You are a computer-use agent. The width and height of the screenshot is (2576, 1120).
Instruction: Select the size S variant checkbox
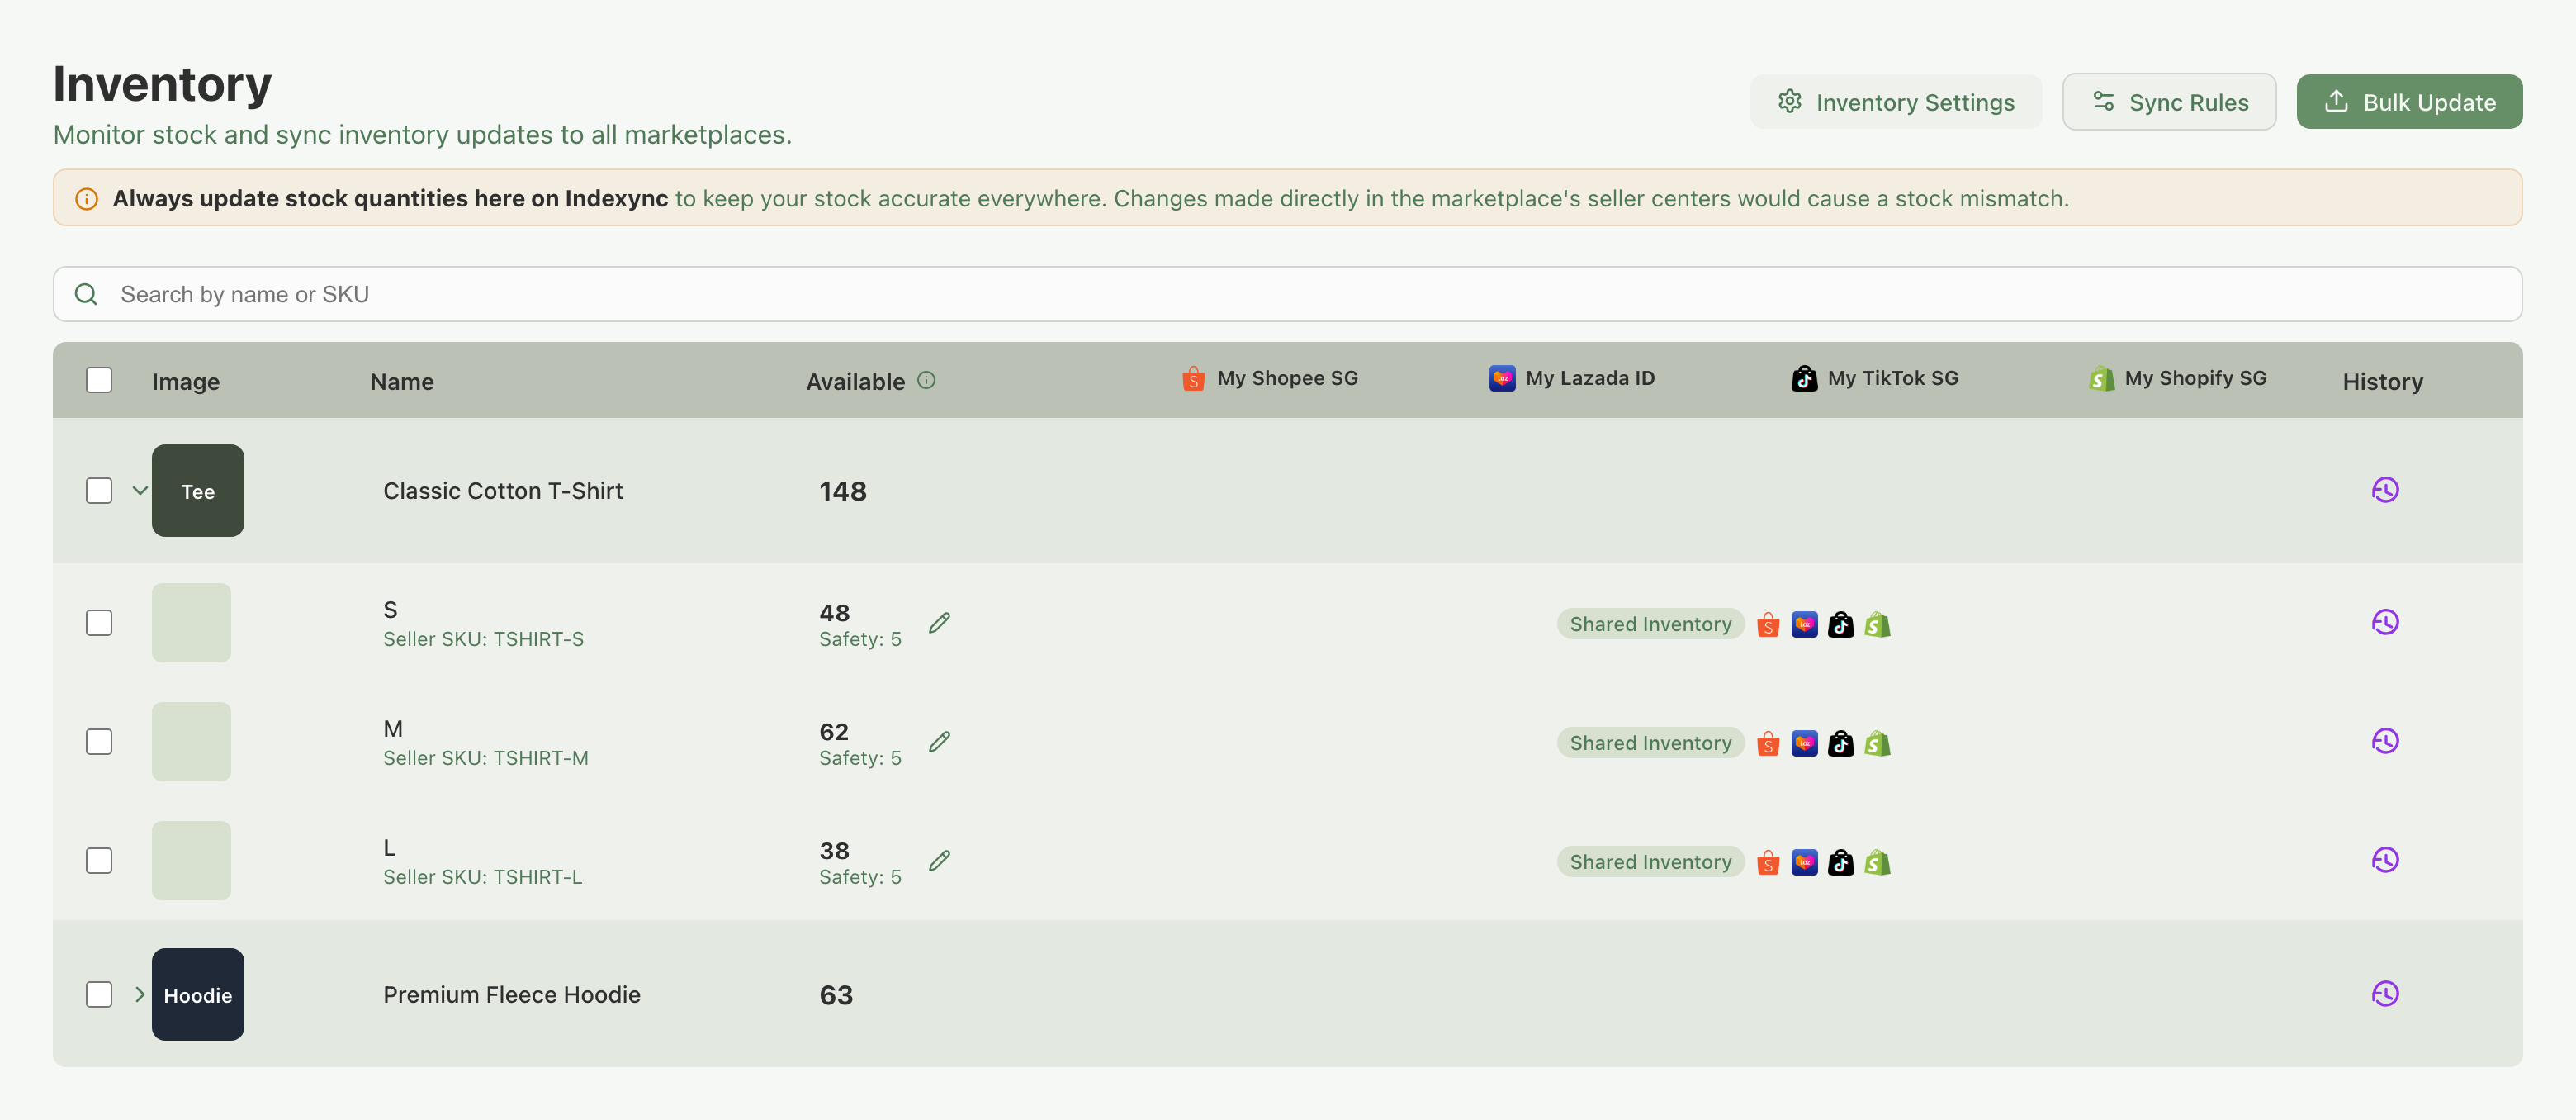(x=99, y=623)
